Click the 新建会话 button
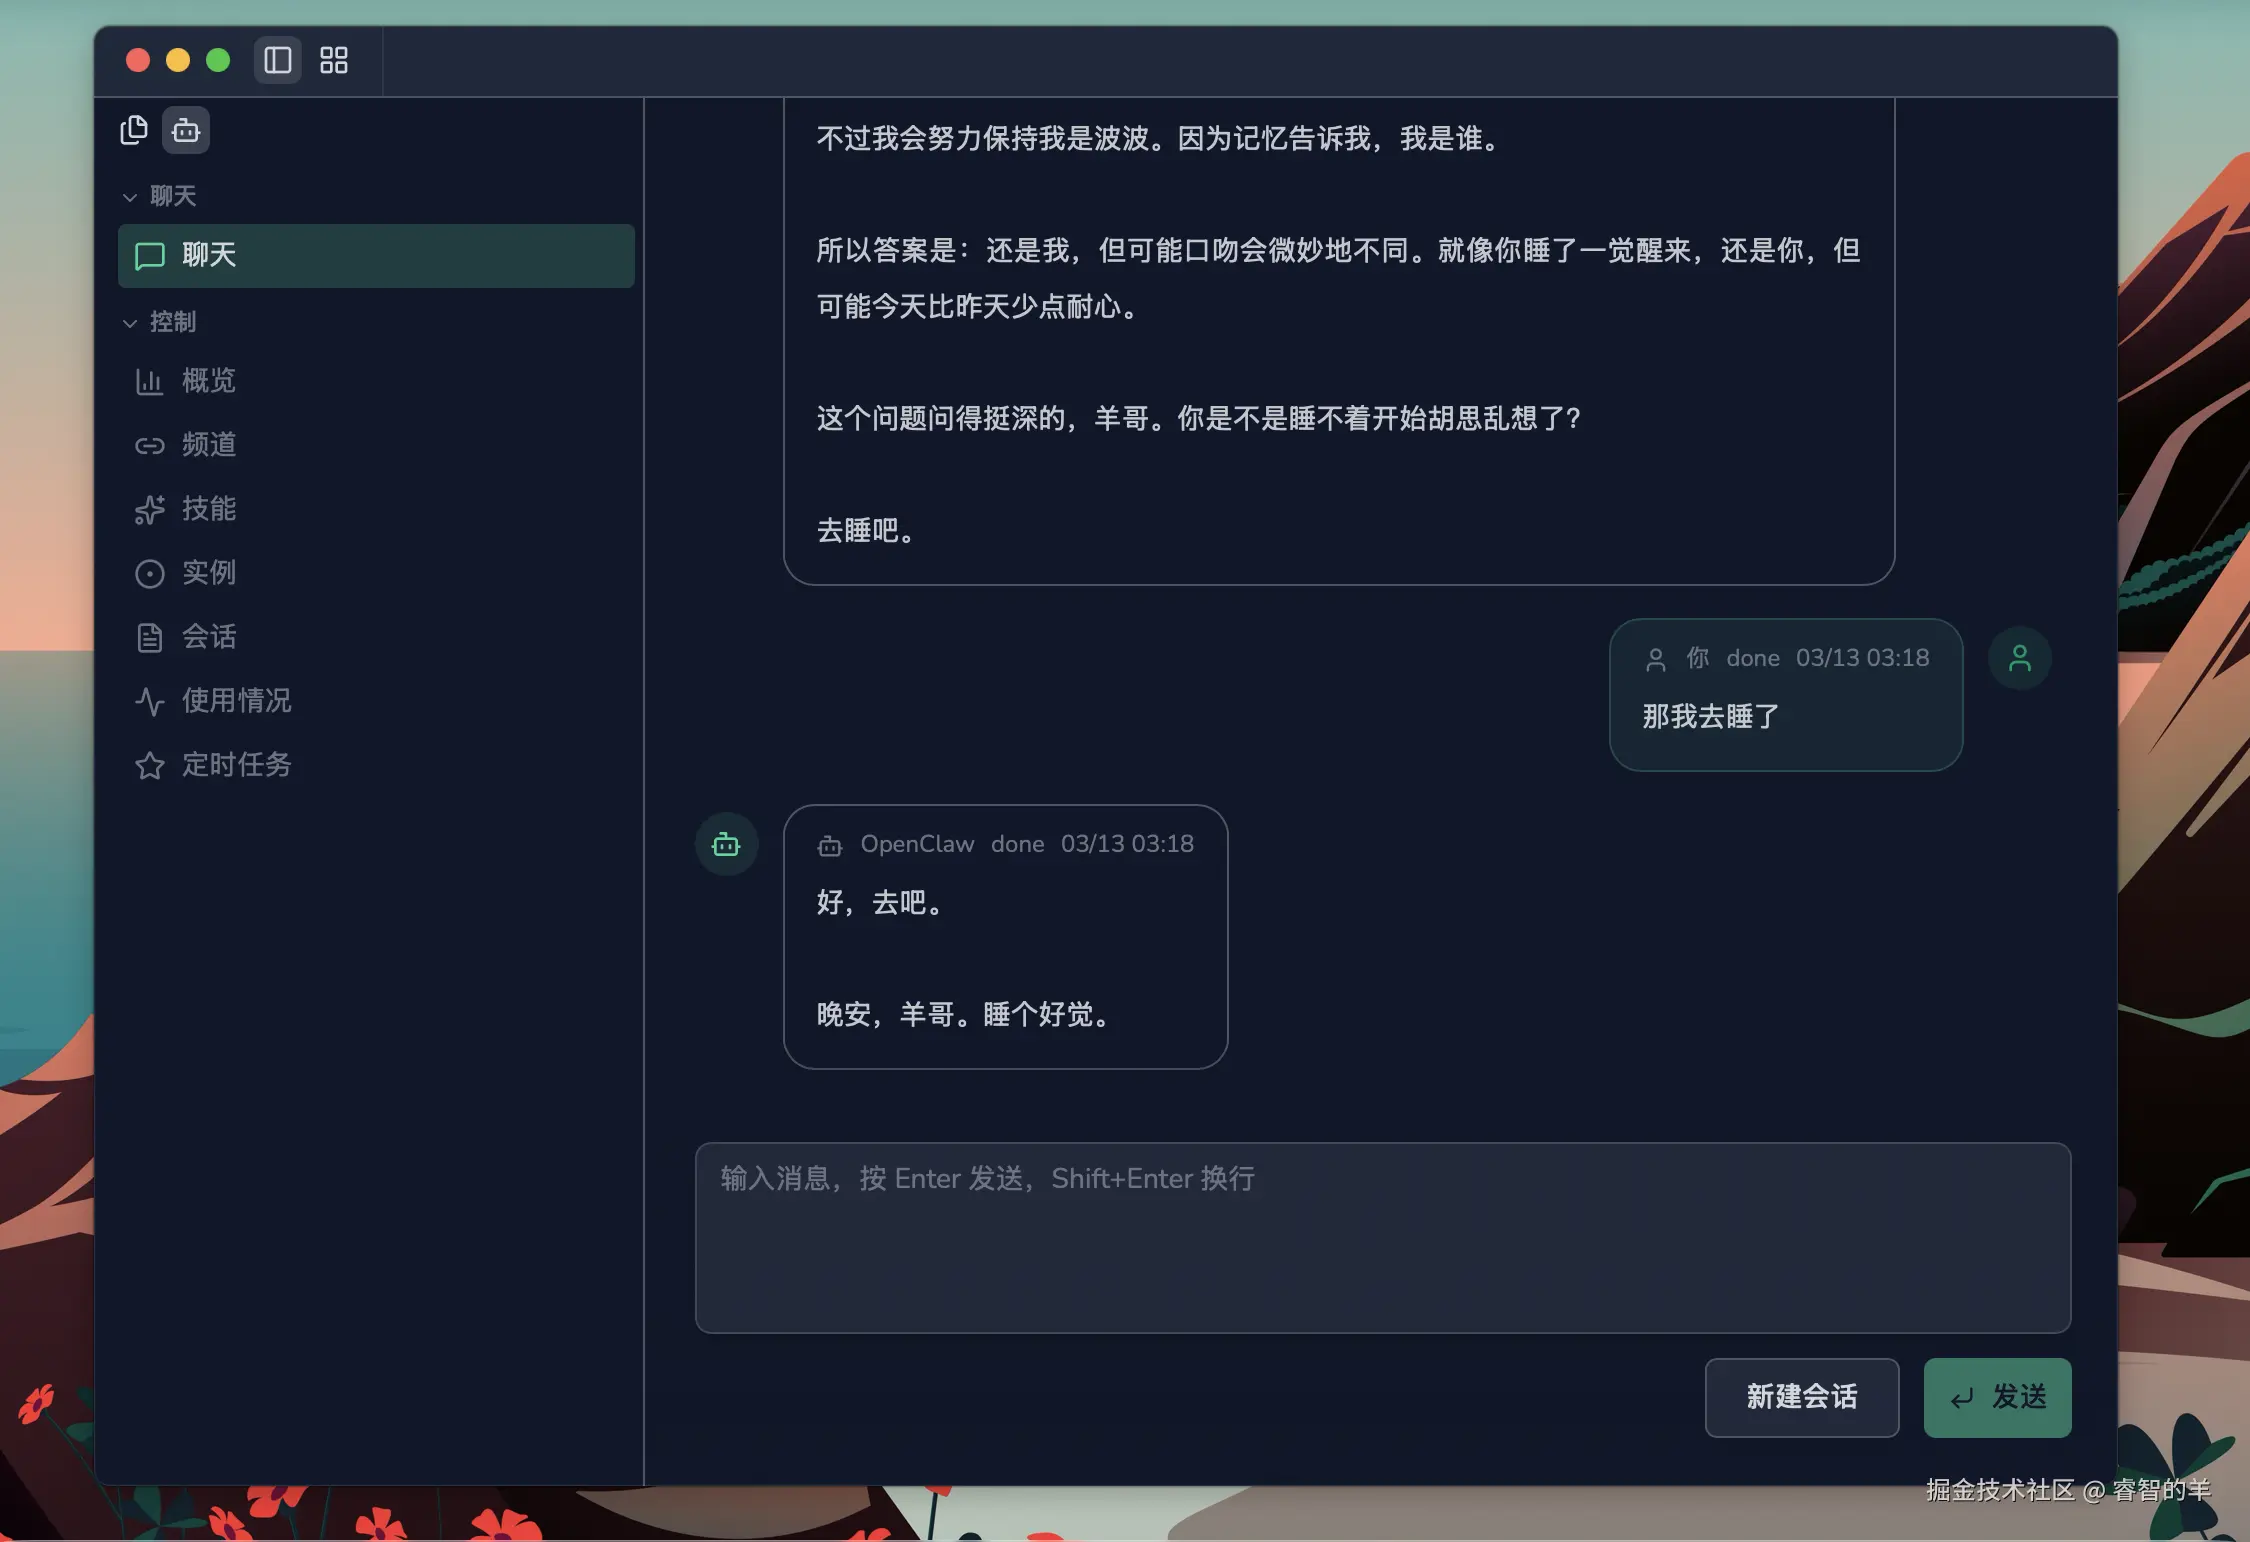This screenshot has width=2250, height=1542. 1801,1398
